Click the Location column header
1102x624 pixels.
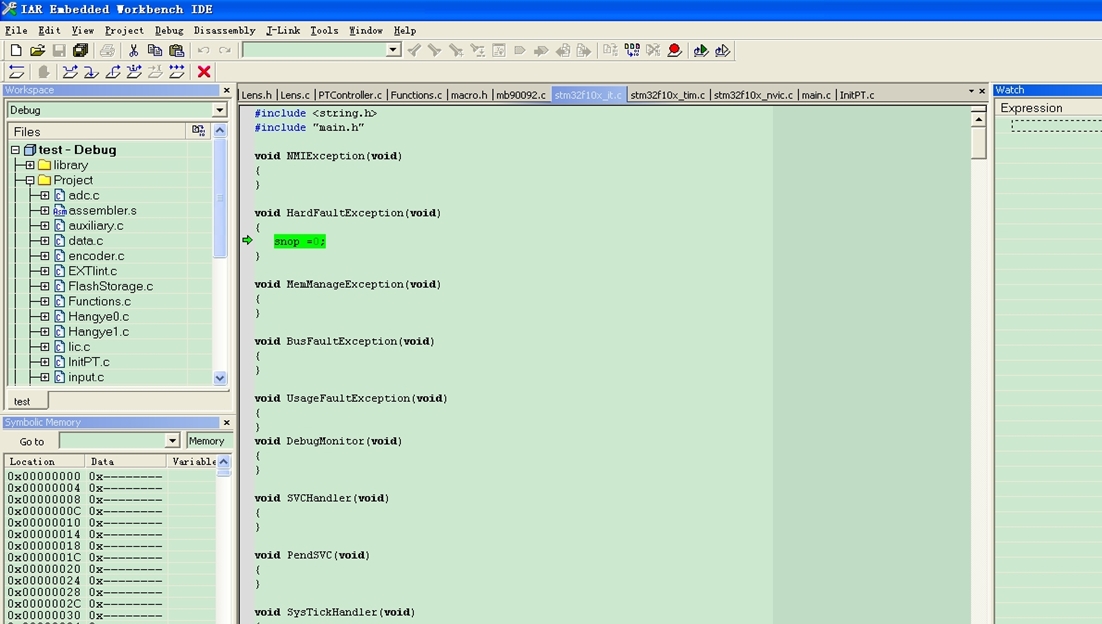45,461
